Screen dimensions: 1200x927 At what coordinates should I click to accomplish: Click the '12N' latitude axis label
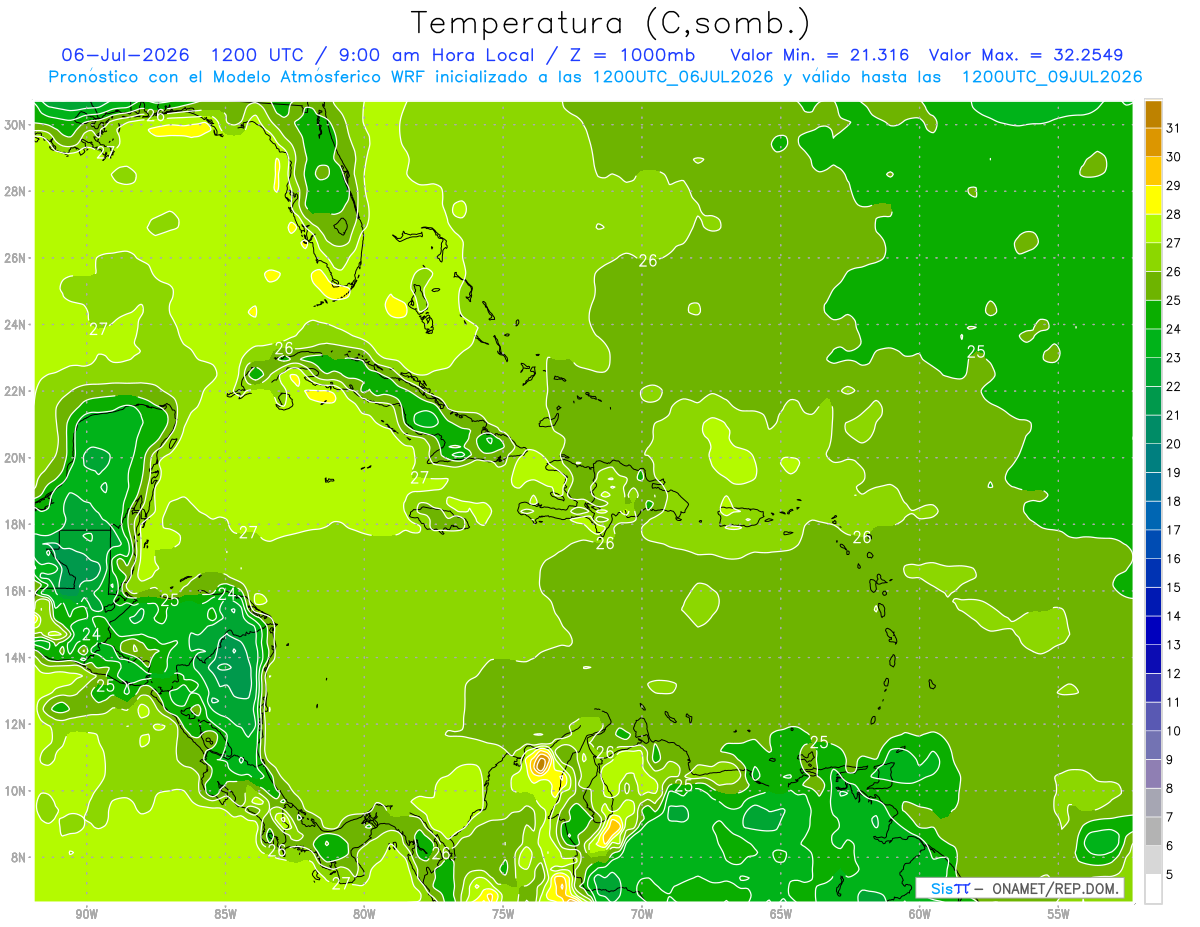pyautogui.click(x=17, y=724)
